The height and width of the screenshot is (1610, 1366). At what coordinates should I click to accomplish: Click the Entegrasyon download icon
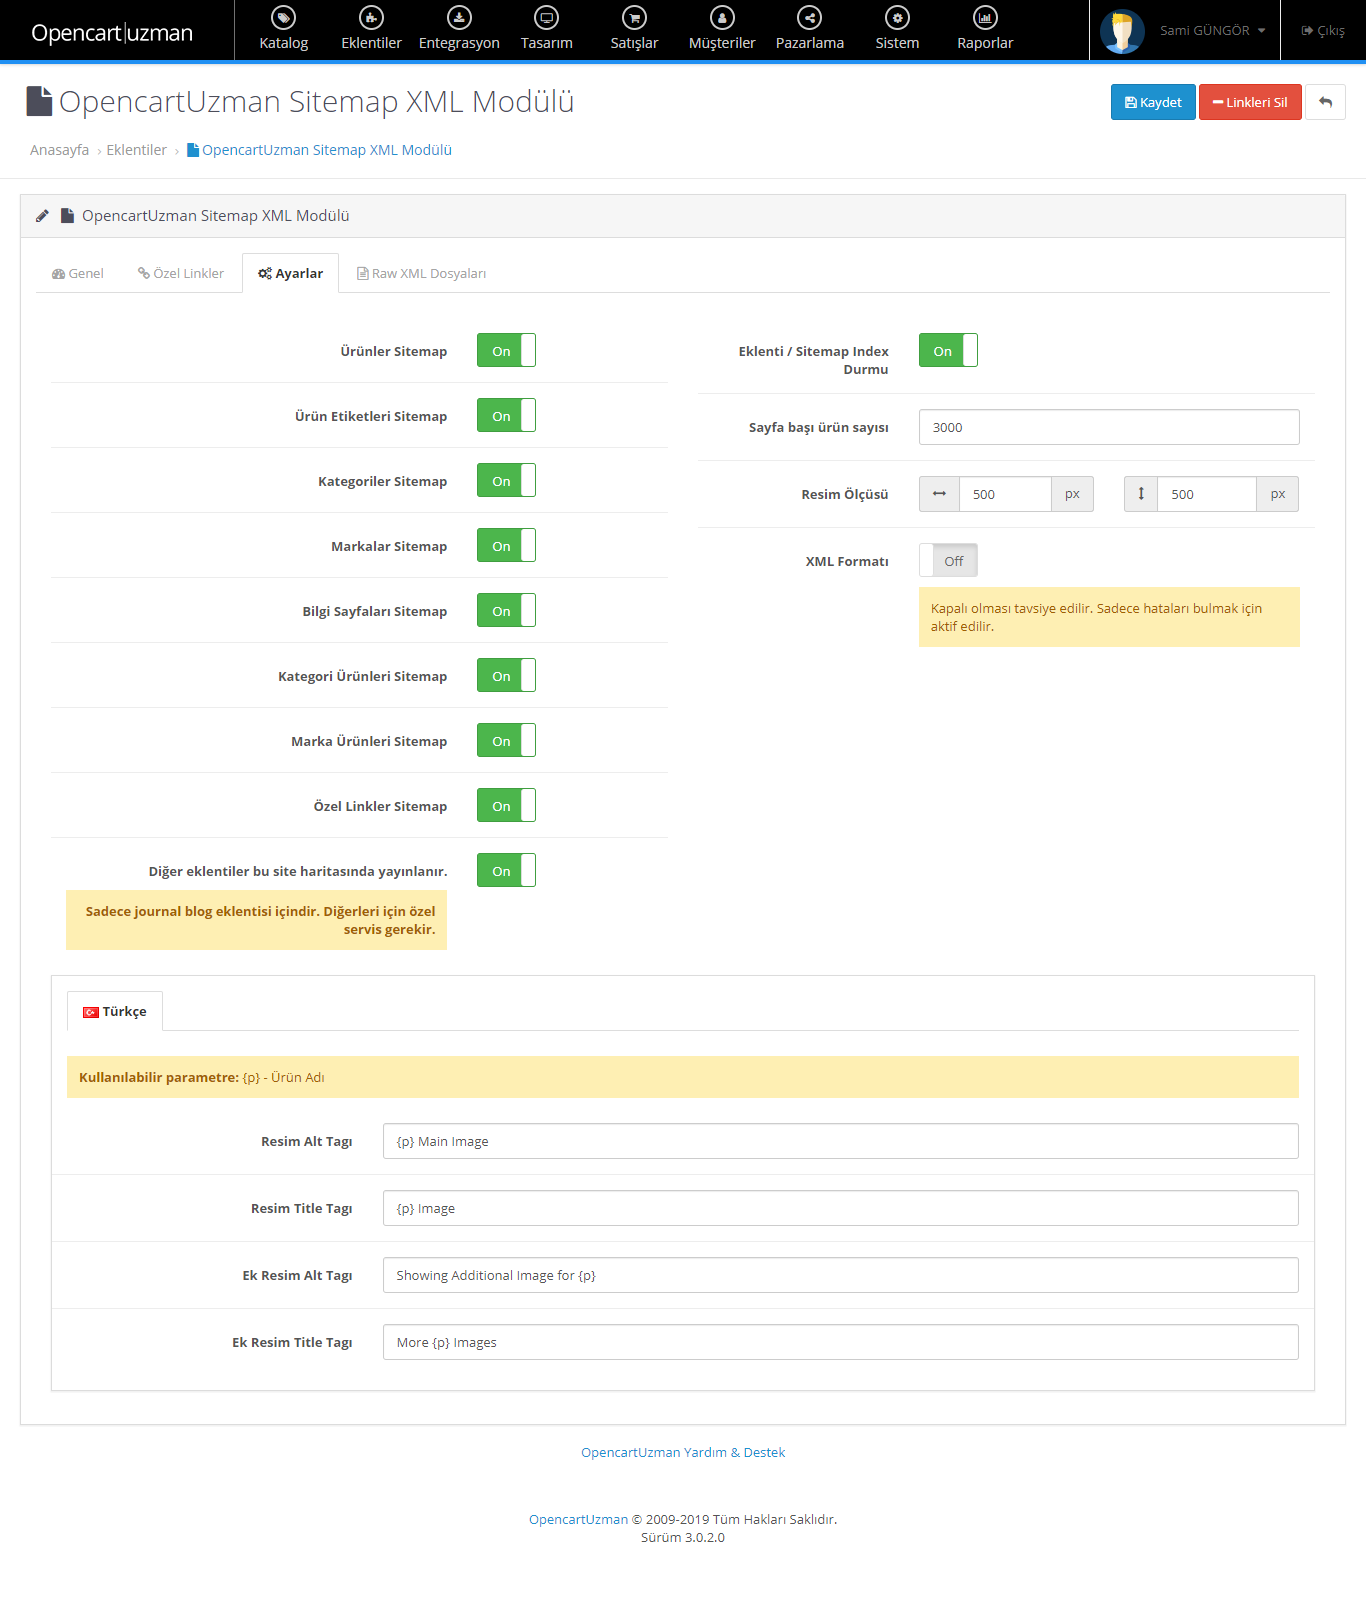459,18
